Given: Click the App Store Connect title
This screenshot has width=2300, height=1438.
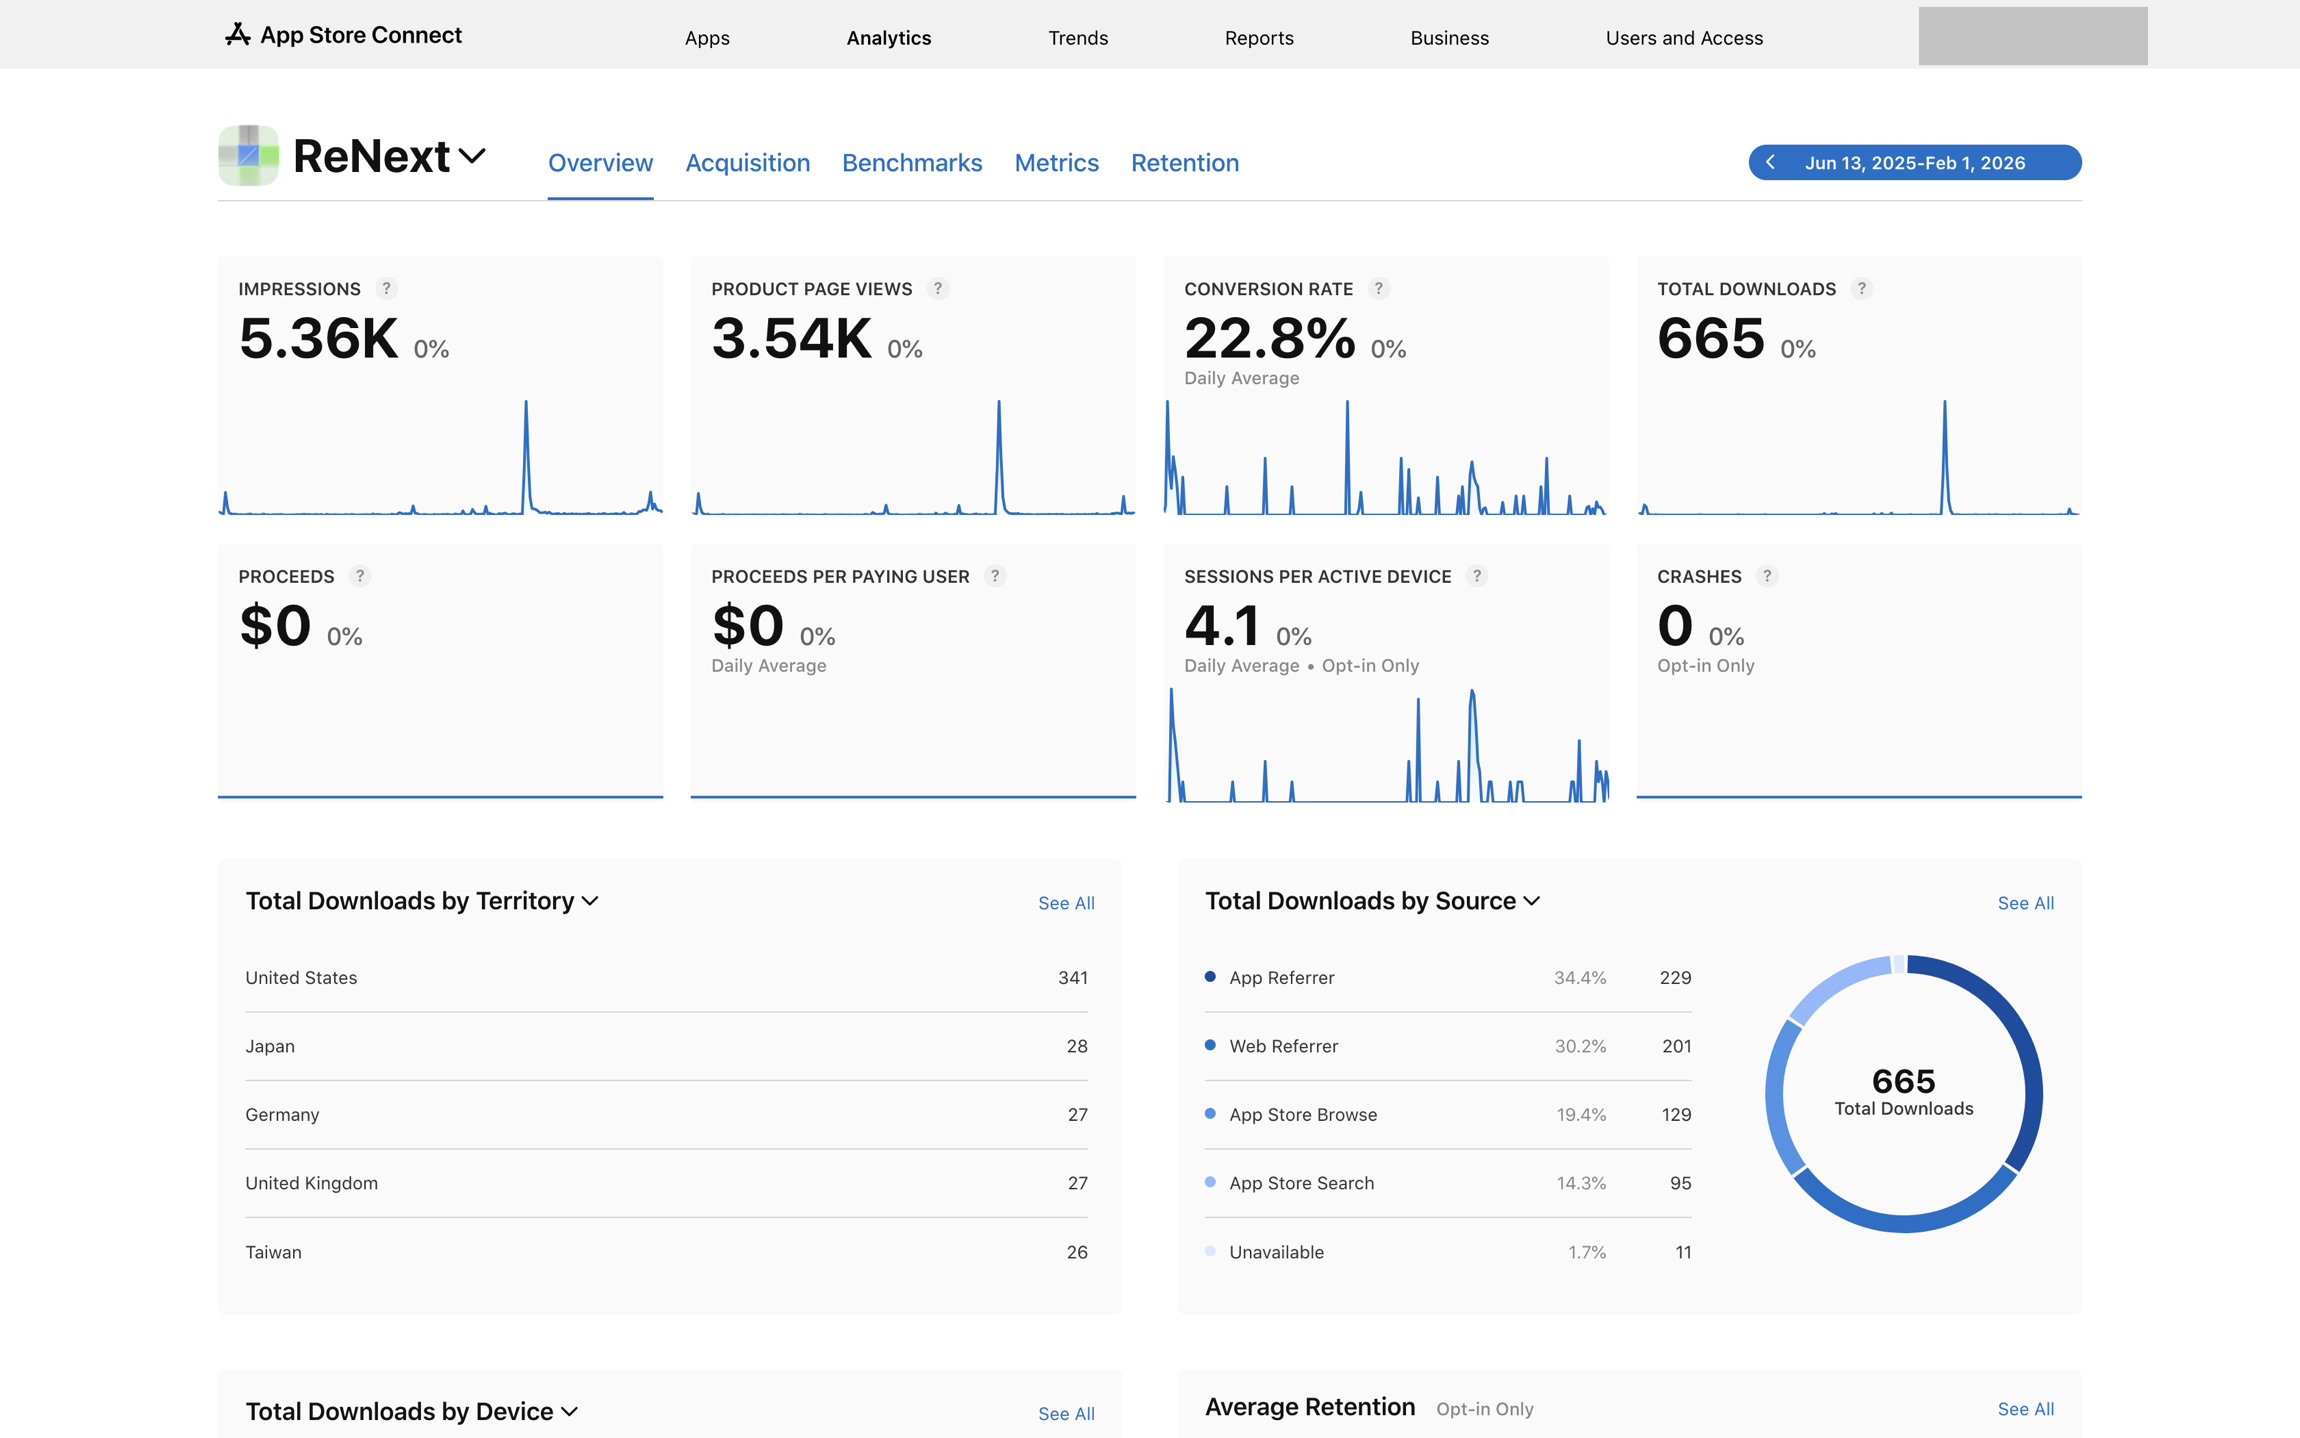Looking at the screenshot, I should 361,35.
